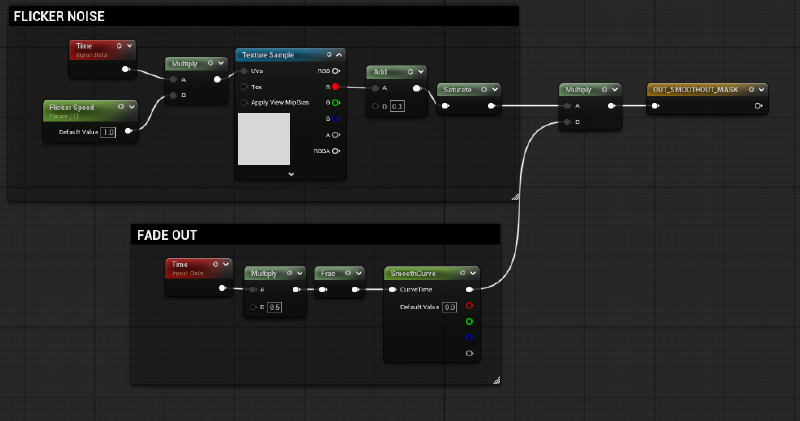Click the Flicker Speed output pin
The width and height of the screenshot is (800, 421).
(127, 130)
